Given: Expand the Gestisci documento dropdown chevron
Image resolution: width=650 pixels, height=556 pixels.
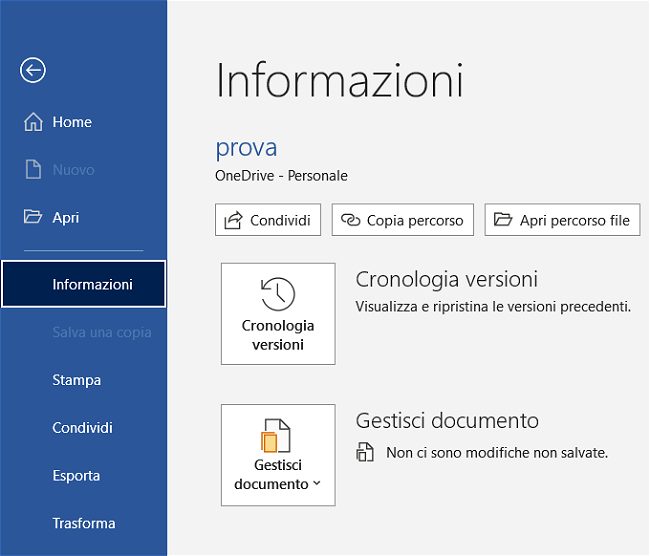Looking at the screenshot, I should (x=317, y=484).
